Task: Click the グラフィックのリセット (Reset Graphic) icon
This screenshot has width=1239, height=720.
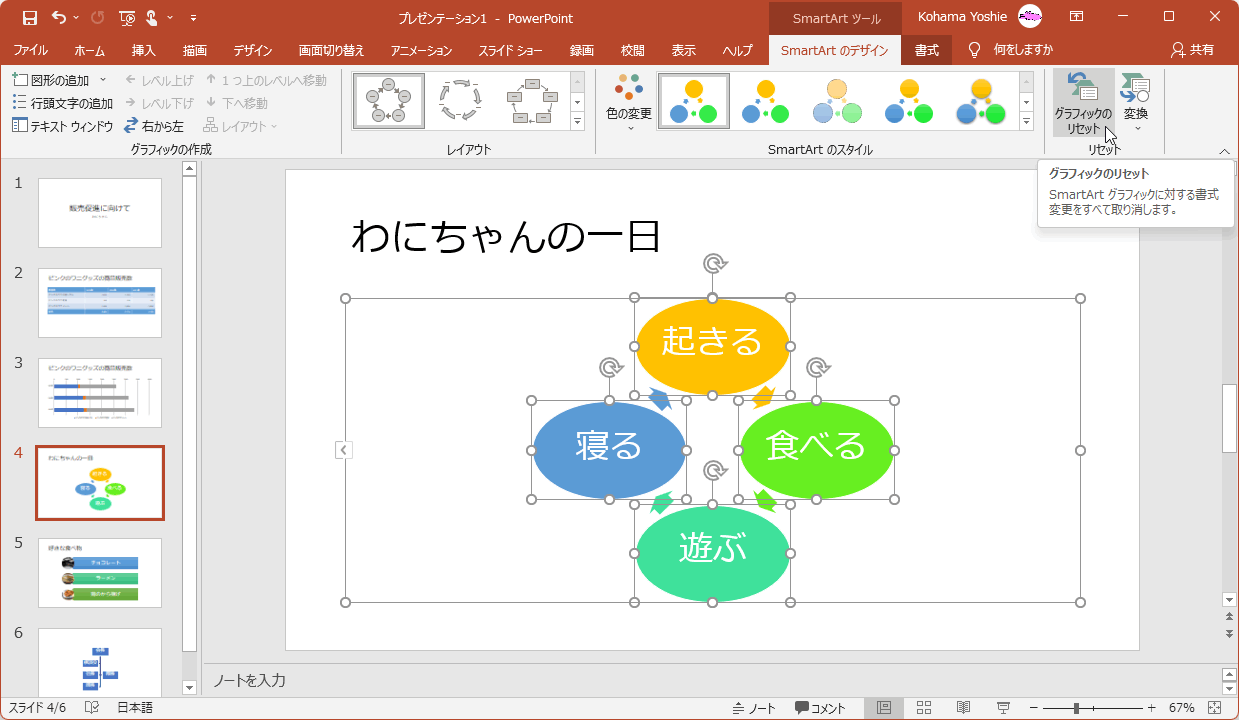Action: point(1082,100)
